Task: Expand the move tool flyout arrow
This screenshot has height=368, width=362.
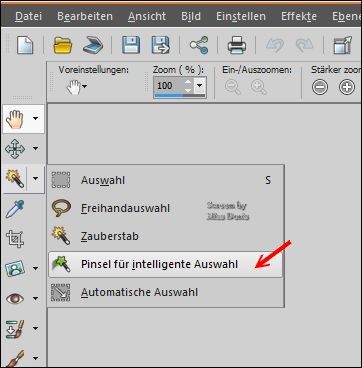Action: 36,148
